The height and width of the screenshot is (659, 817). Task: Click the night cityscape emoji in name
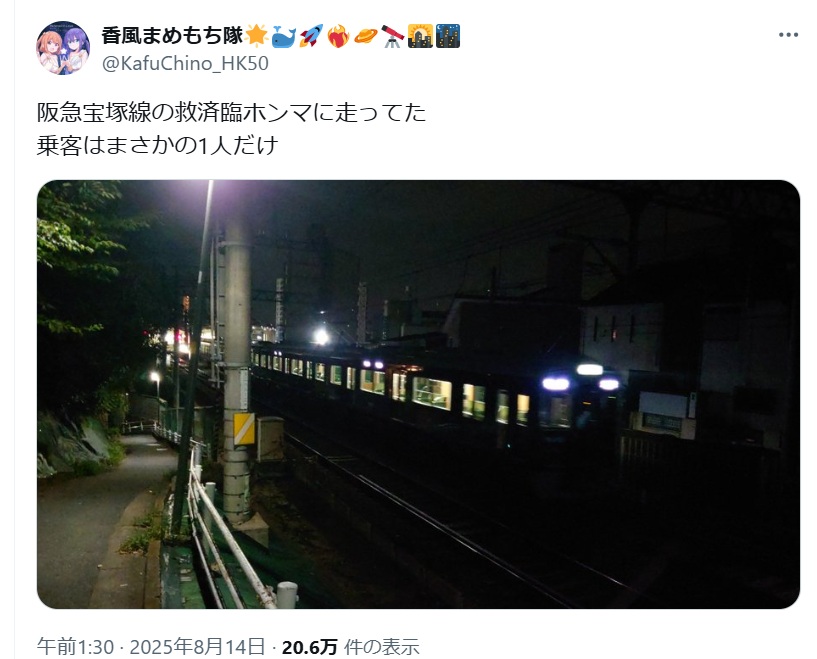[448, 36]
